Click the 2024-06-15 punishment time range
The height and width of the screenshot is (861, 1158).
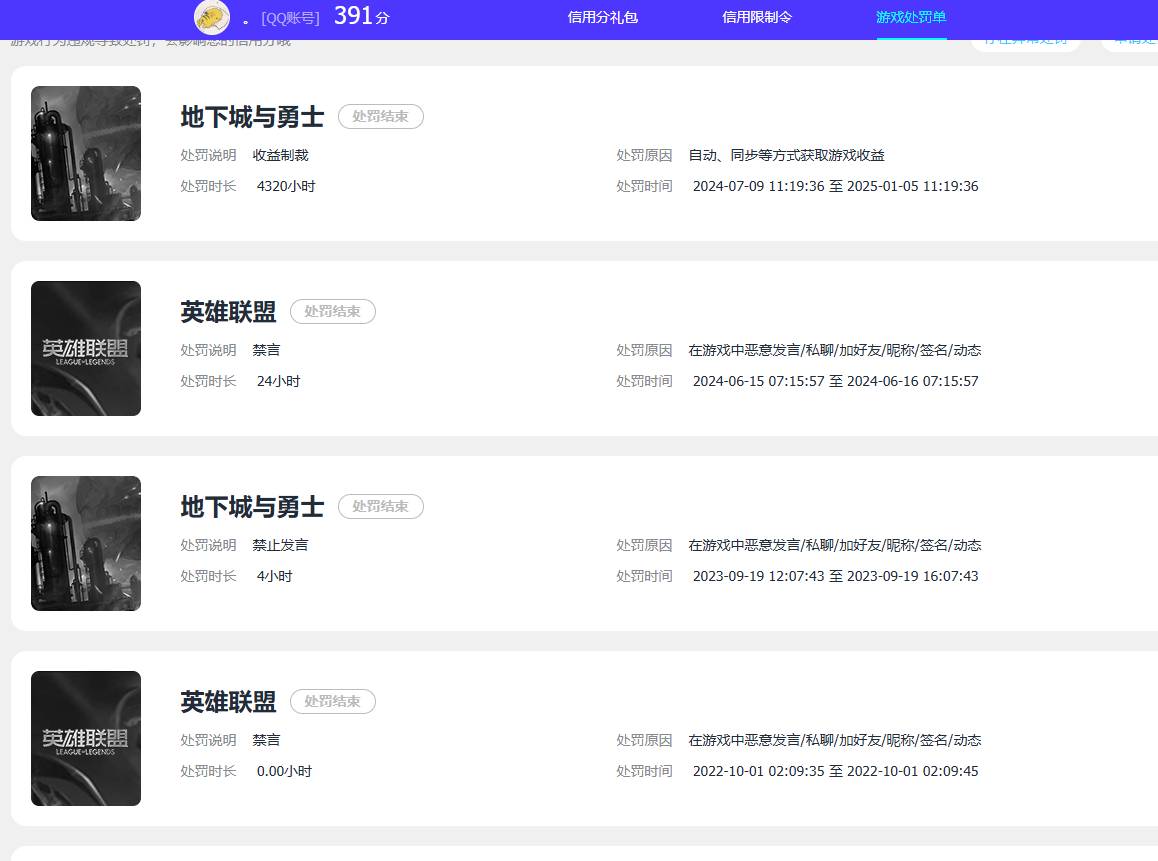835,381
